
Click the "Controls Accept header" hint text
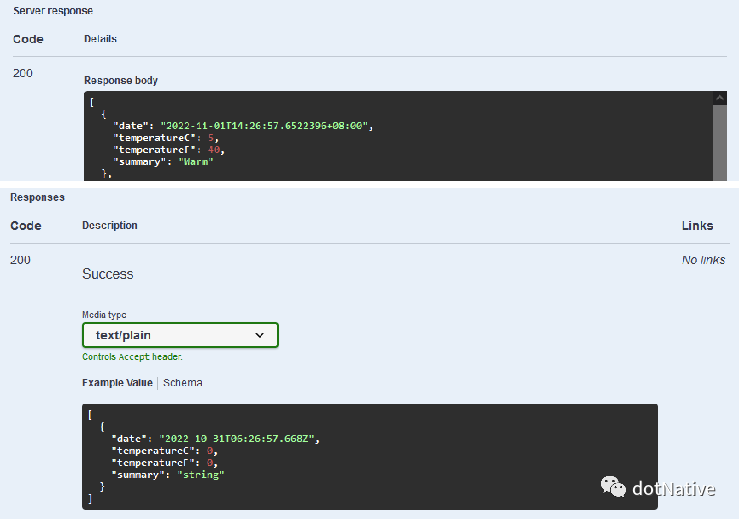point(132,357)
